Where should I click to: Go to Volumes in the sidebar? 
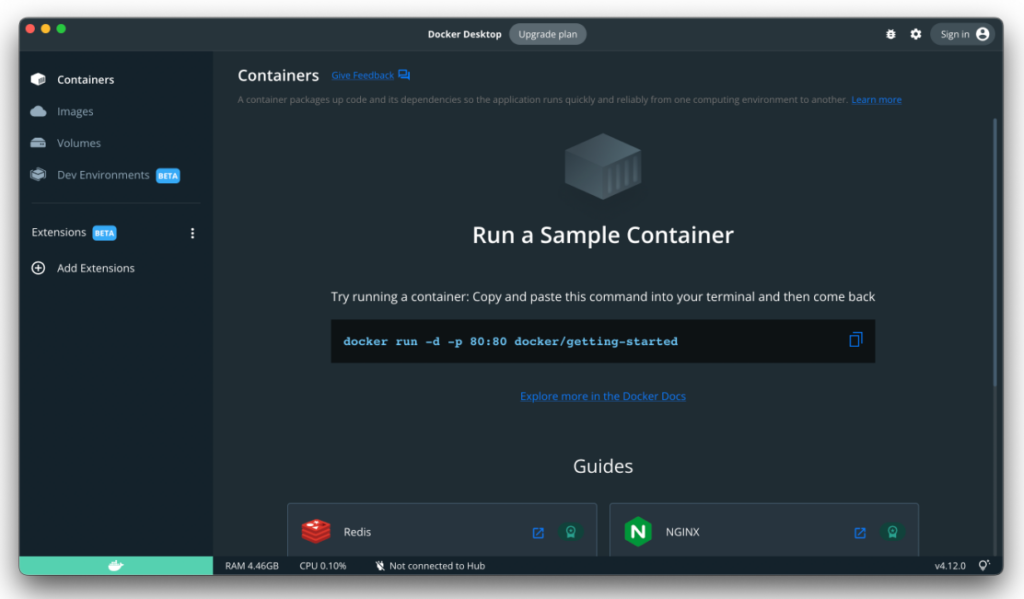78,143
